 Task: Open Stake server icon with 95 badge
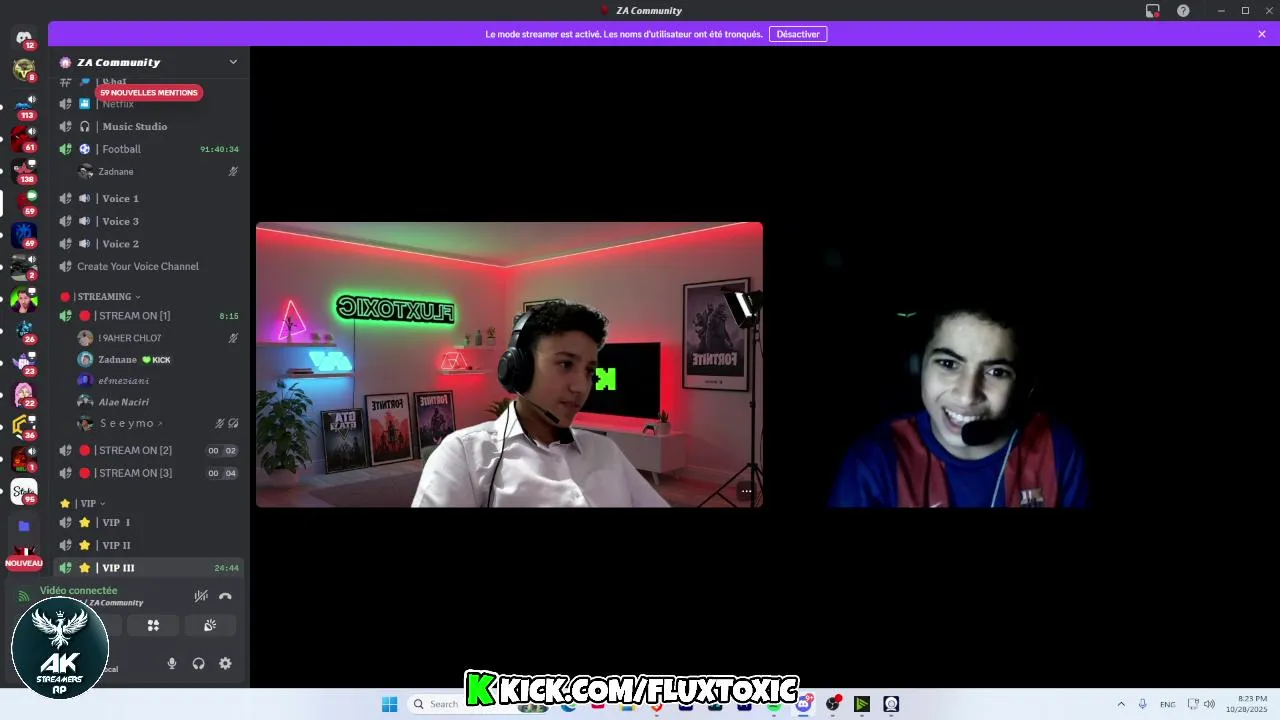pos(24,490)
